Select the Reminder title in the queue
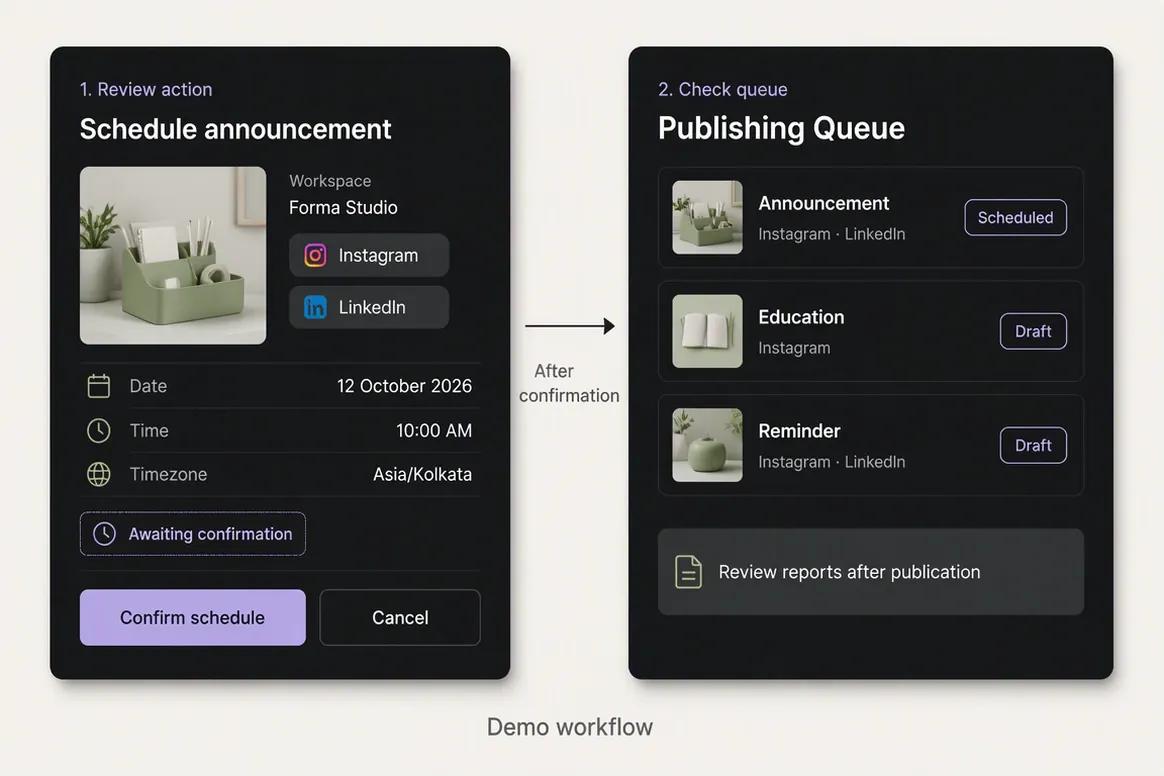1164x776 pixels. click(800, 431)
